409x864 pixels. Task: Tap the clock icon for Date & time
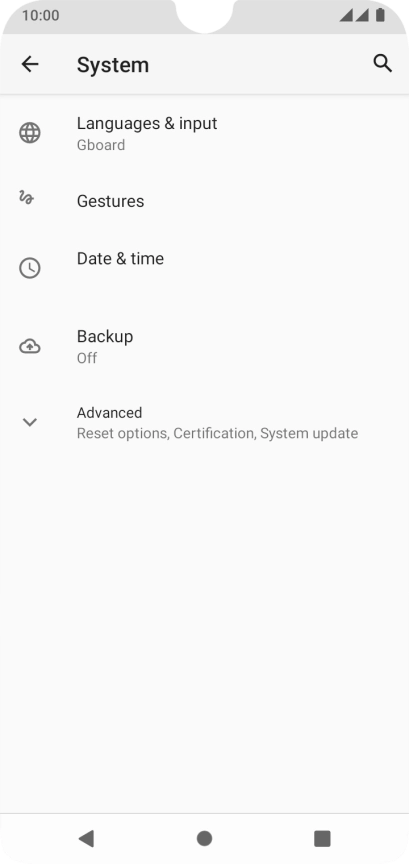click(x=30, y=268)
